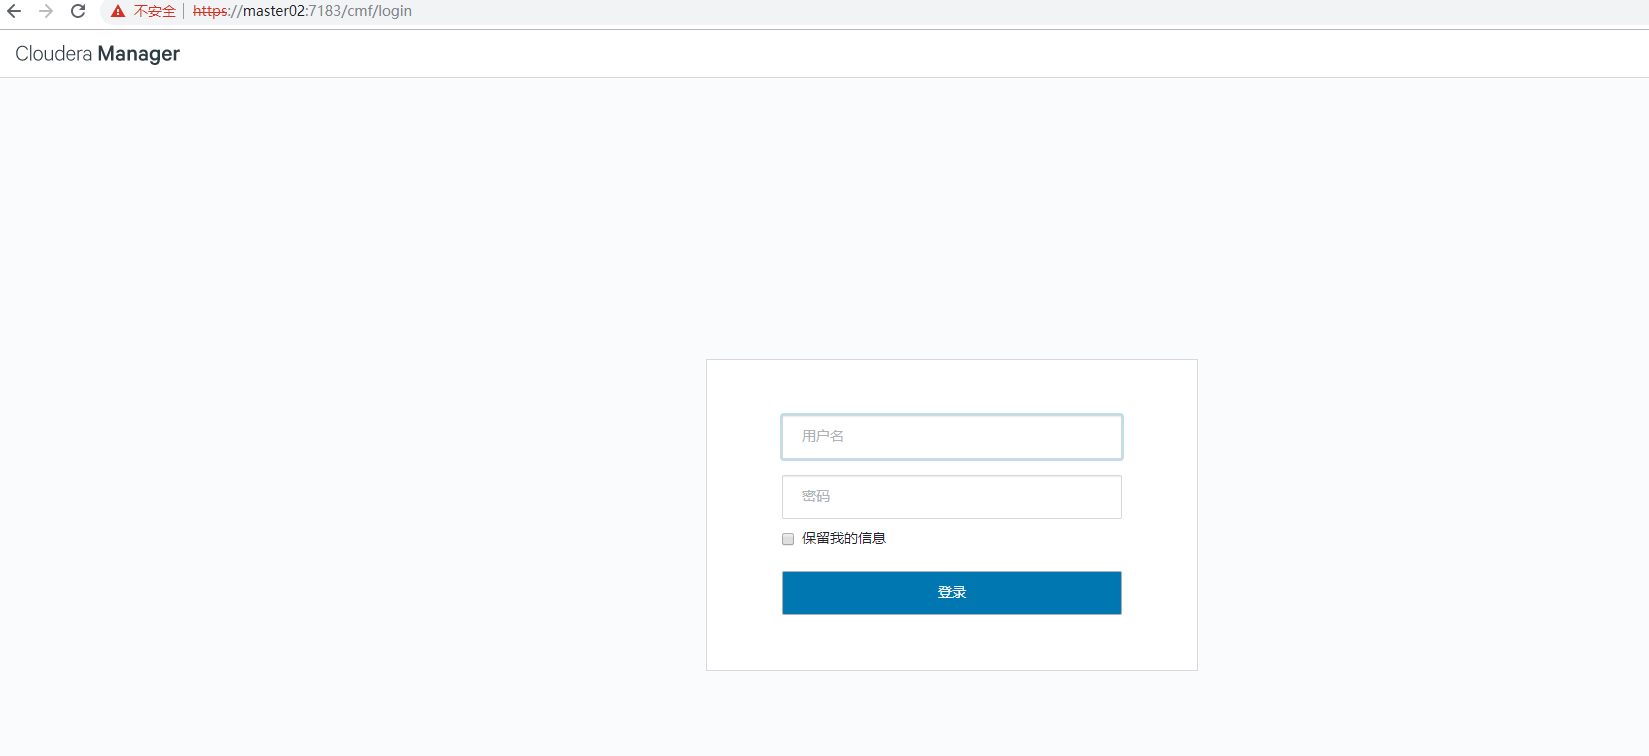Viewport: 1649px width, 756px height.
Task: Open the red security warning triangle
Action: point(118,11)
